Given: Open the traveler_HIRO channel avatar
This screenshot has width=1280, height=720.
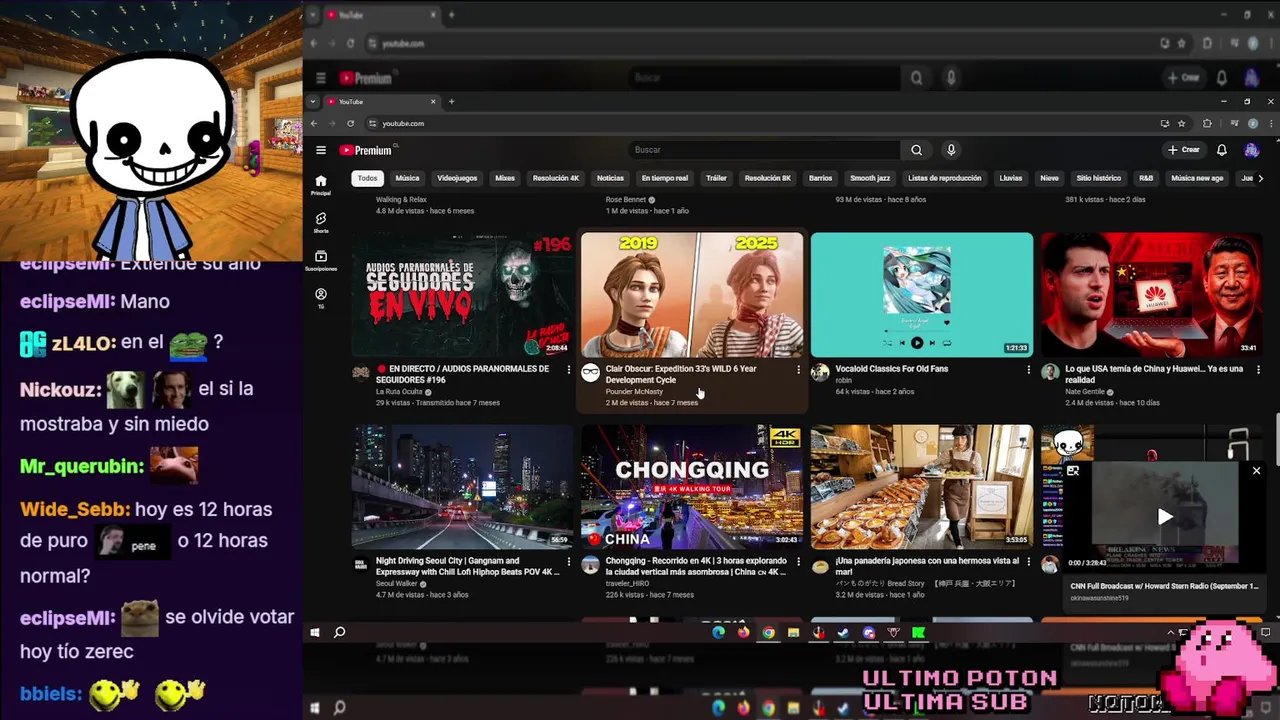Looking at the screenshot, I should pos(590,565).
